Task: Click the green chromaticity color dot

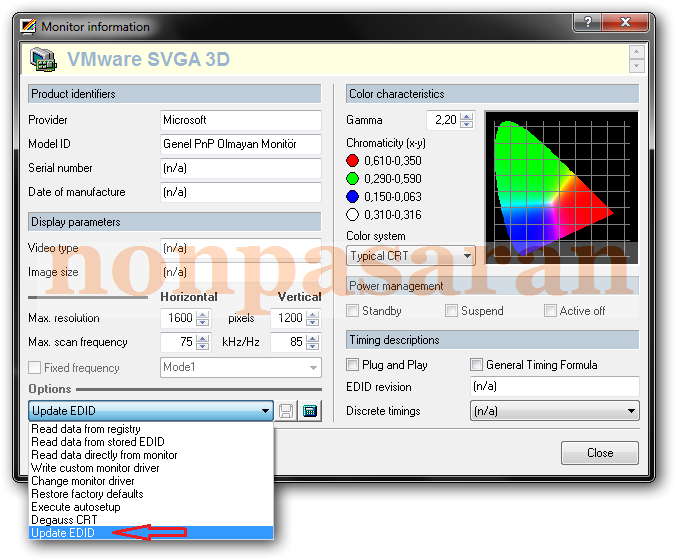Action: (x=352, y=178)
